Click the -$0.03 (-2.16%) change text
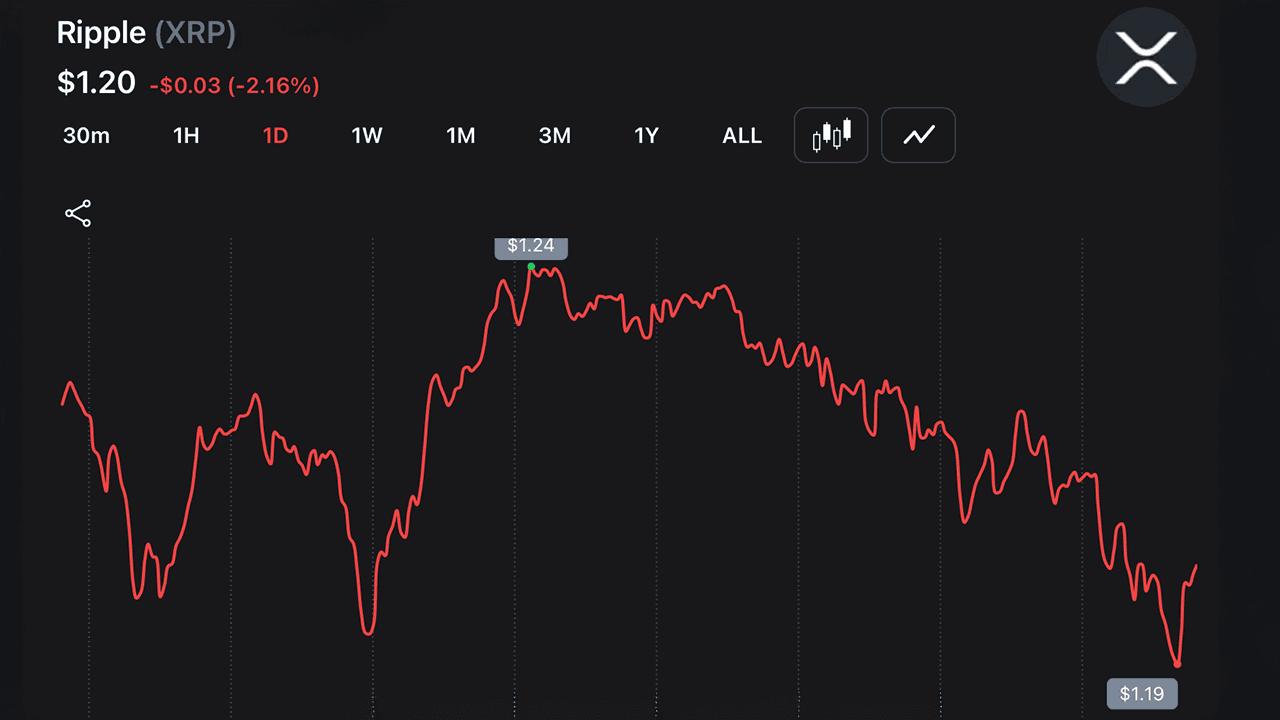The image size is (1280, 720). (234, 86)
